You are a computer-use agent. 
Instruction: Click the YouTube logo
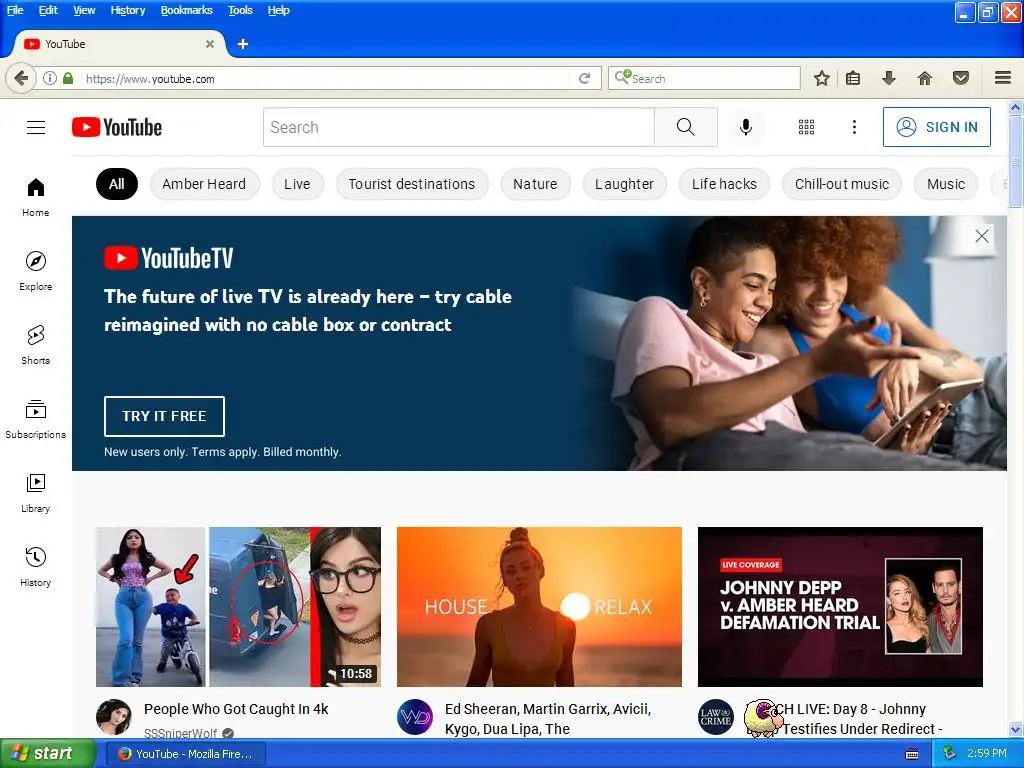click(x=117, y=127)
